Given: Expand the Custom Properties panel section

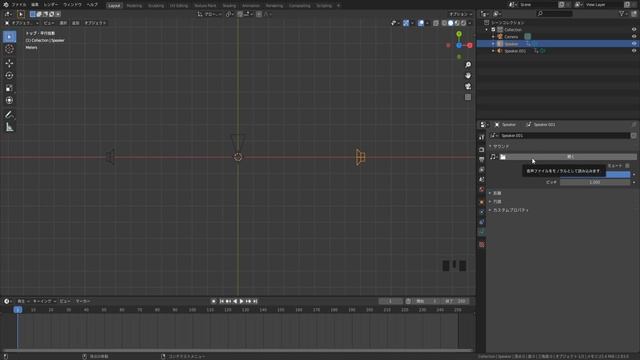Looking at the screenshot, I should click(490, 210).
